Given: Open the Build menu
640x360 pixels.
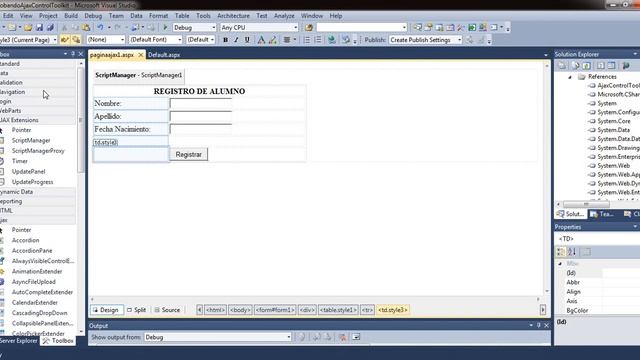Looking at the screenshot, I should point(71,16).
